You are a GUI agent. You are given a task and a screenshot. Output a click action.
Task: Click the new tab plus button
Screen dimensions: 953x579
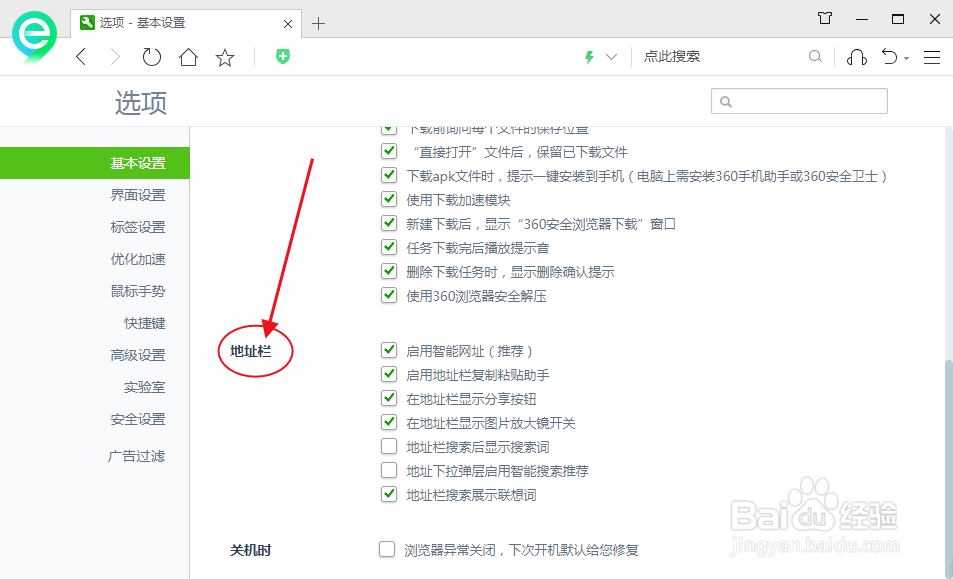tap(318, 22)
